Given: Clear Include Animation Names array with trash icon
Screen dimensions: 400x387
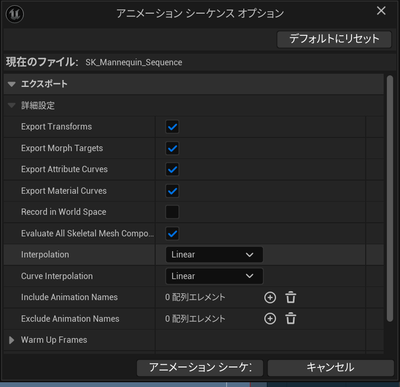Looking at the screenshot, I should point(291,297).
